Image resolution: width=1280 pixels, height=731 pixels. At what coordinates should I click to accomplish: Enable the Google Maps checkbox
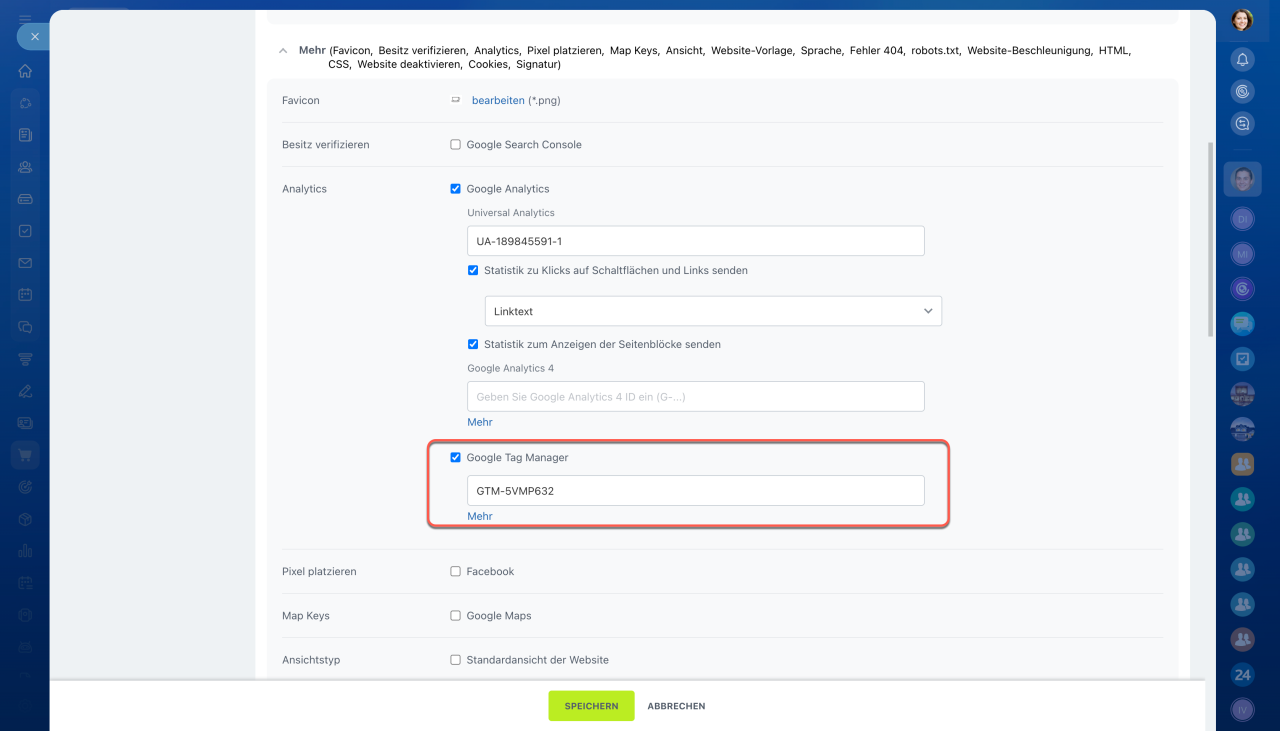click(x=456, y=616)
